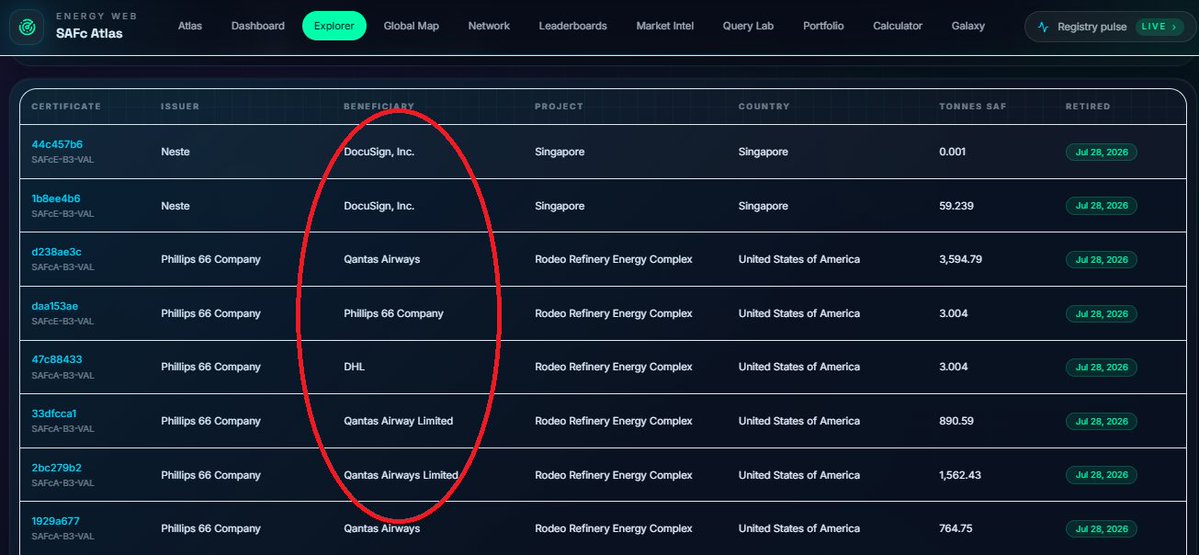
Task: Click the DHL beneficiary cell
Action: point(355,367)
